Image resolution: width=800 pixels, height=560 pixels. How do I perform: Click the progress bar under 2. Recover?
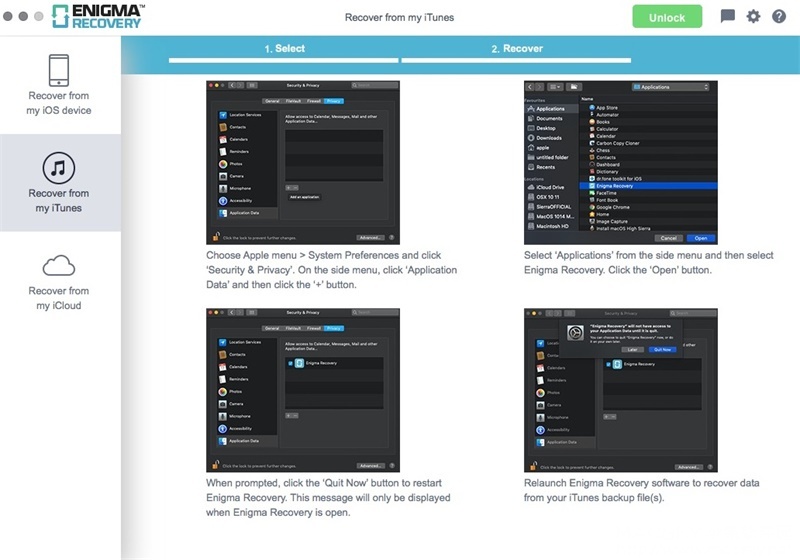[x=516, y=60]
